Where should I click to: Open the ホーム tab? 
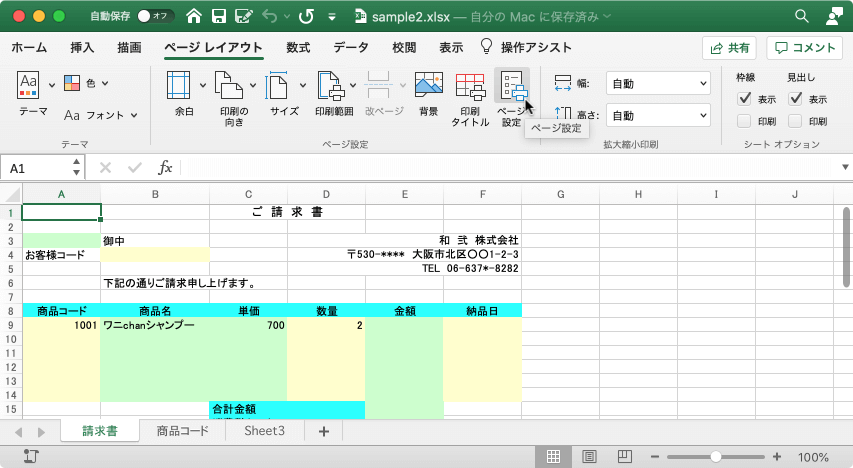click(29, 48)
